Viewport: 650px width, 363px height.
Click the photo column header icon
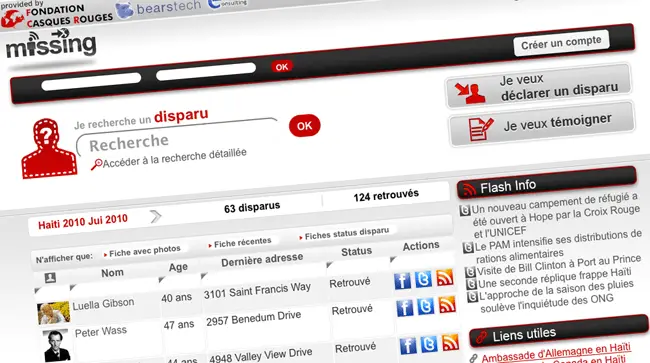(50, 278)
